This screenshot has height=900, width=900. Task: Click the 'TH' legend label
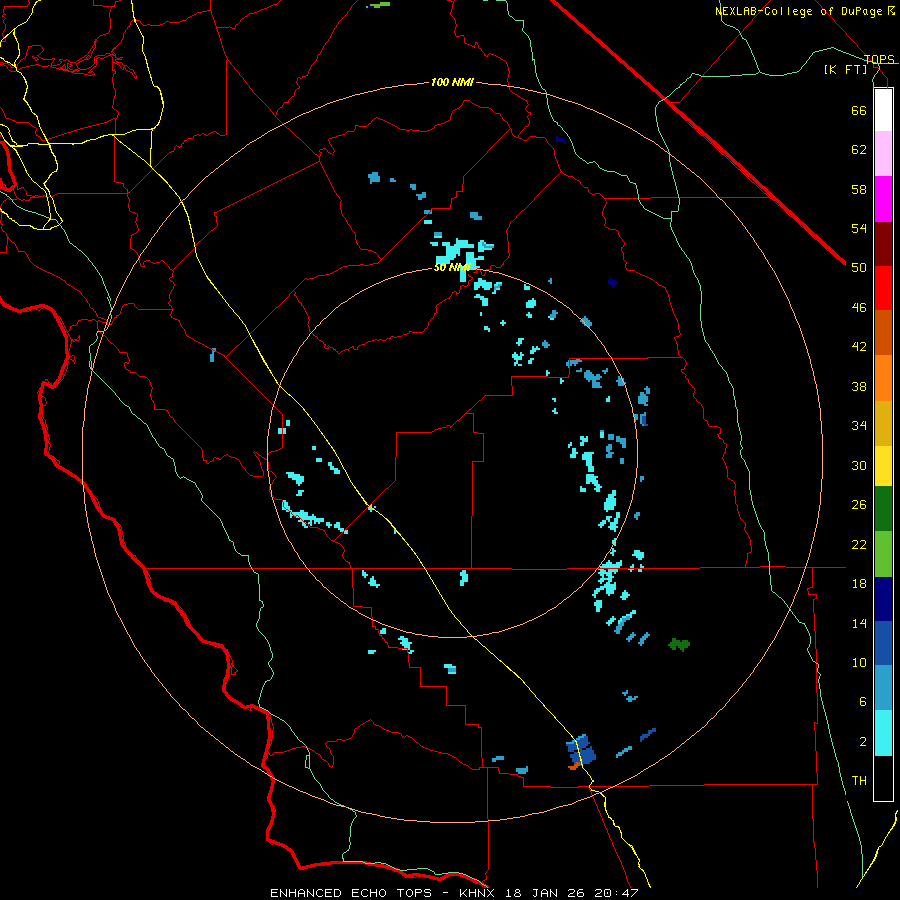coord(859,781)
